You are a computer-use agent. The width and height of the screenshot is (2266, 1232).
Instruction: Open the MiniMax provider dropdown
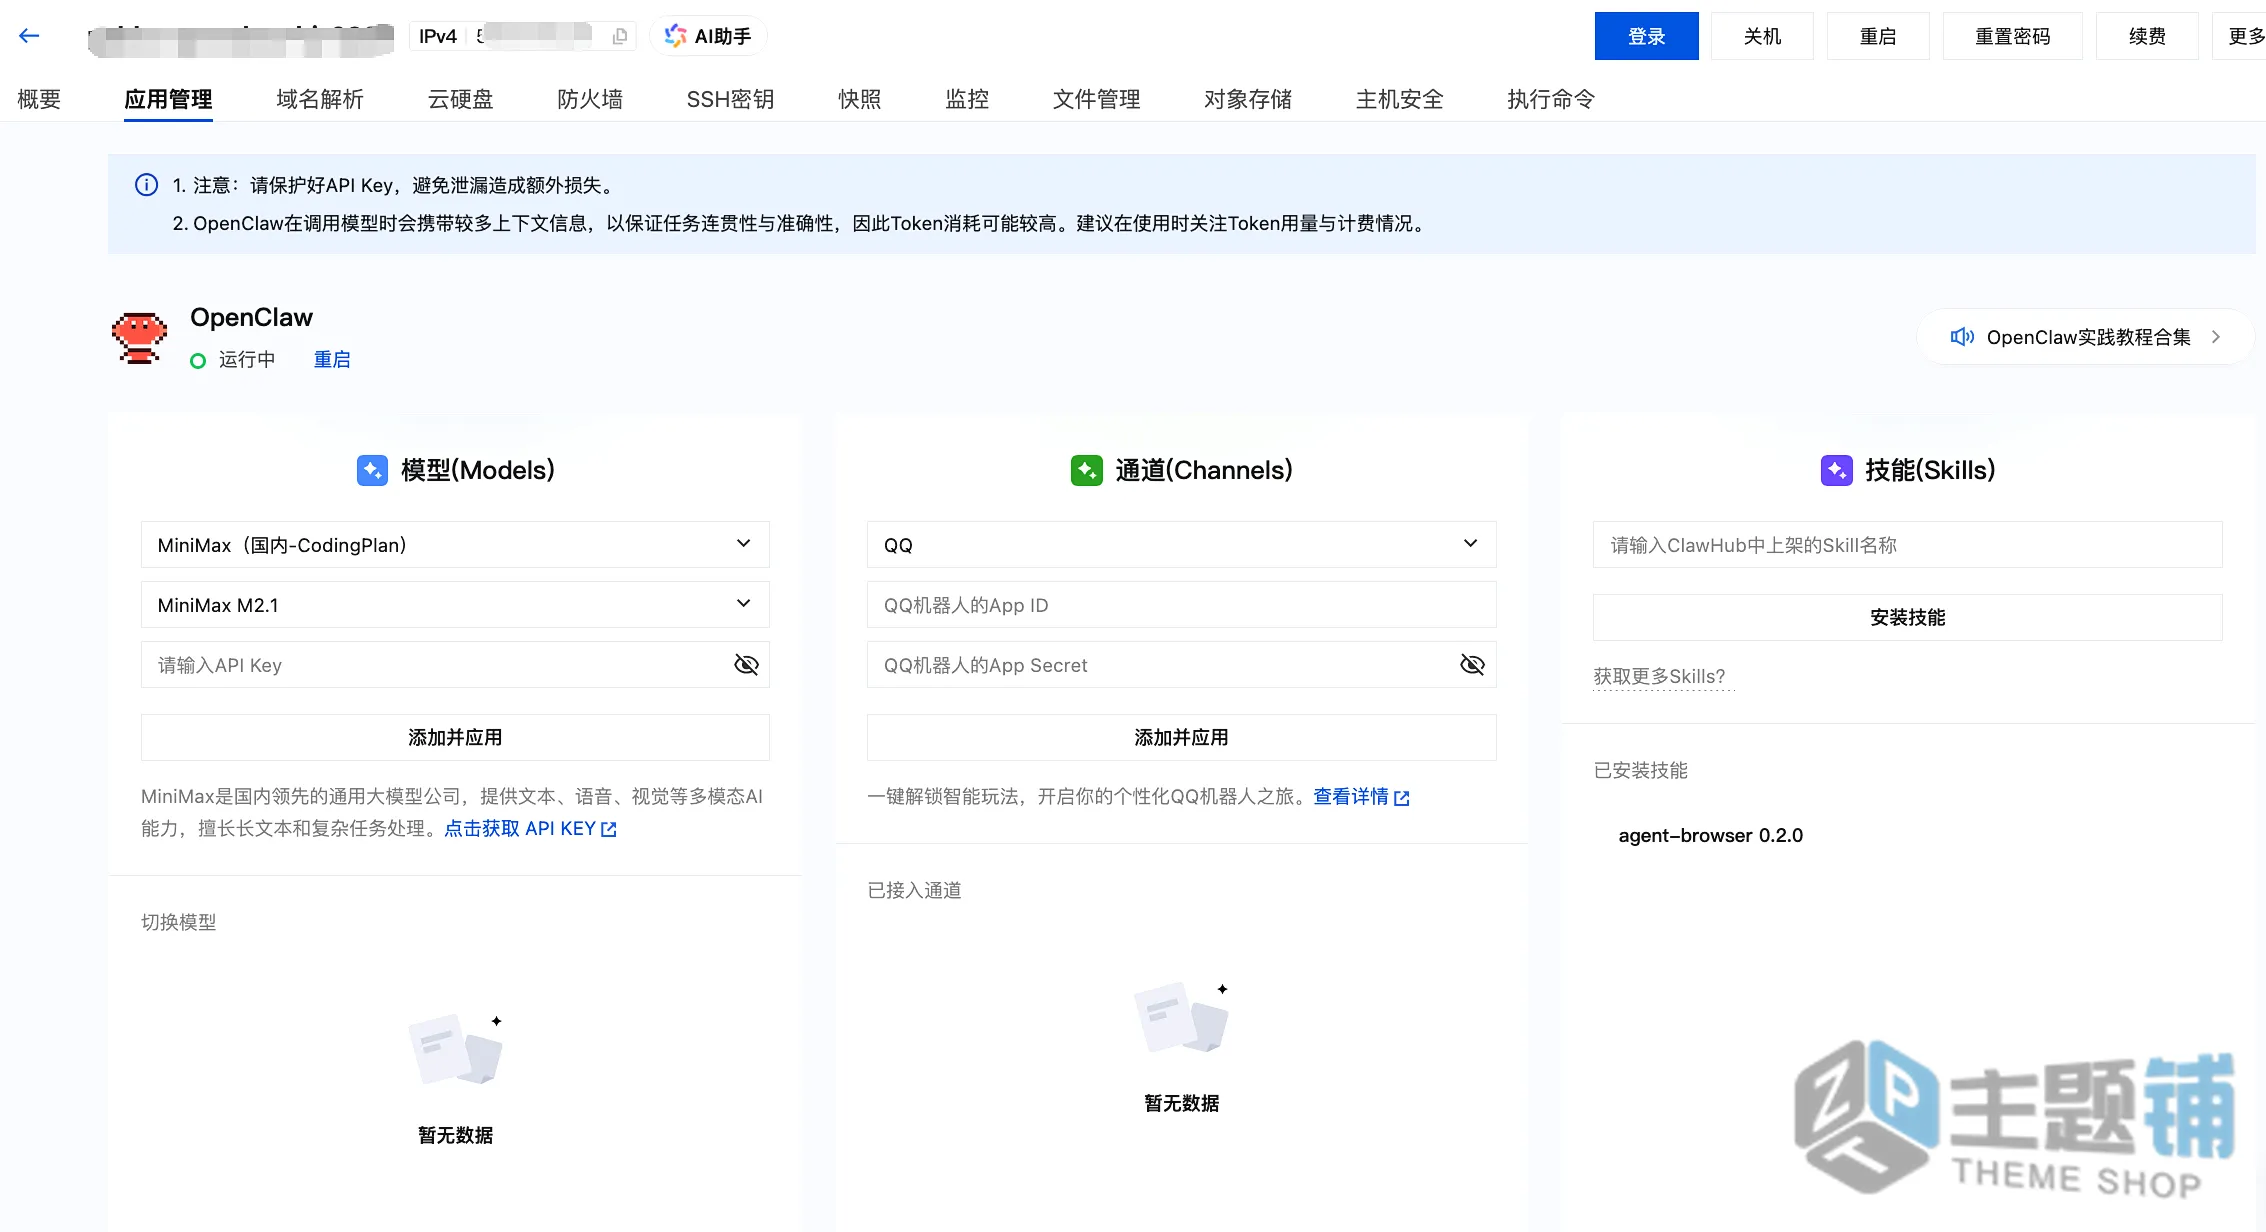(455, 545)
